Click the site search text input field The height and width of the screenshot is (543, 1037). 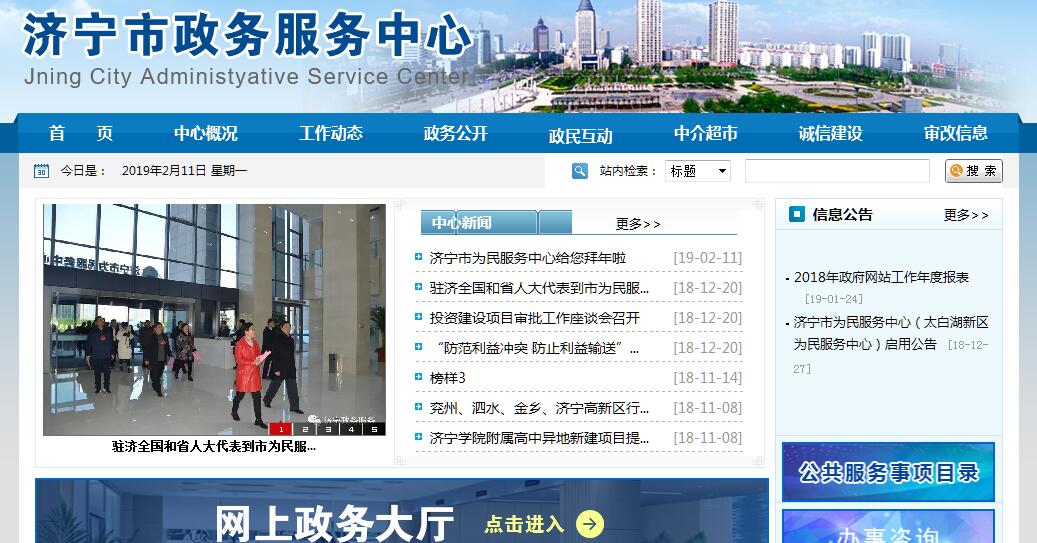click(x=837, y=171)
